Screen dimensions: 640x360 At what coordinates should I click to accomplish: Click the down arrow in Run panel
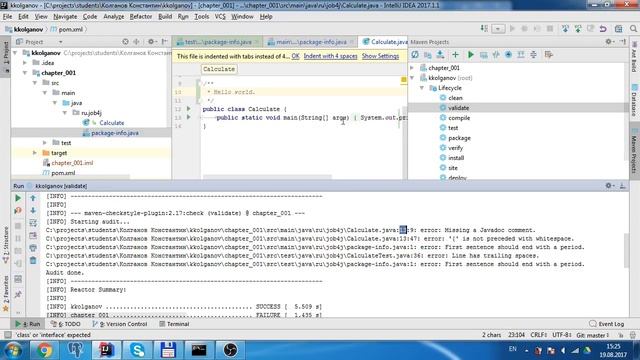tap(33, 211)
